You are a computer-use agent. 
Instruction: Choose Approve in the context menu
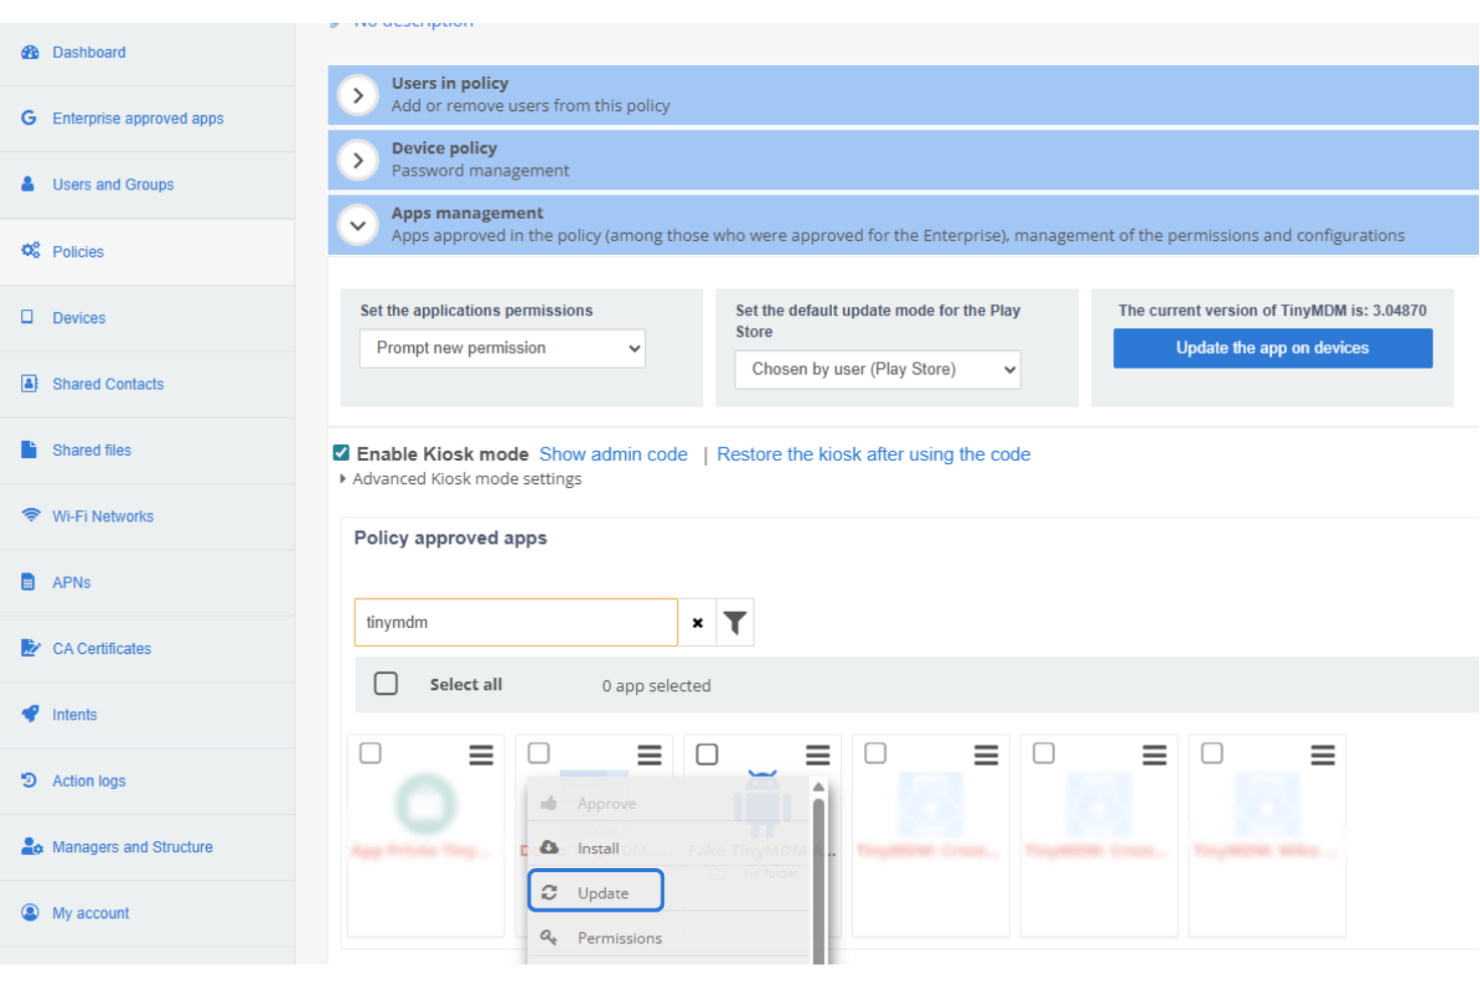(x=668, y=803)
